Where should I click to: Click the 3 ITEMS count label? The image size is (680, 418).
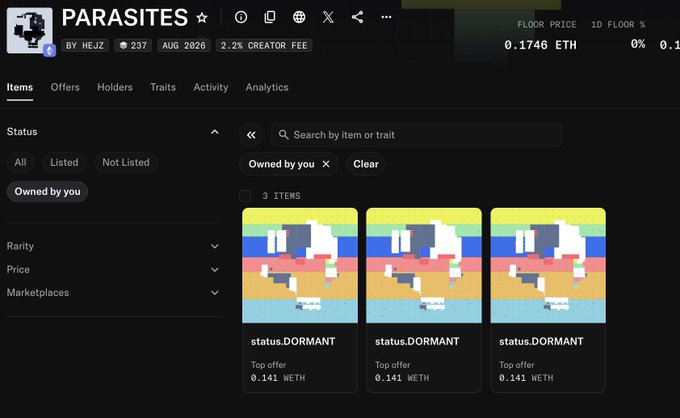281,196
